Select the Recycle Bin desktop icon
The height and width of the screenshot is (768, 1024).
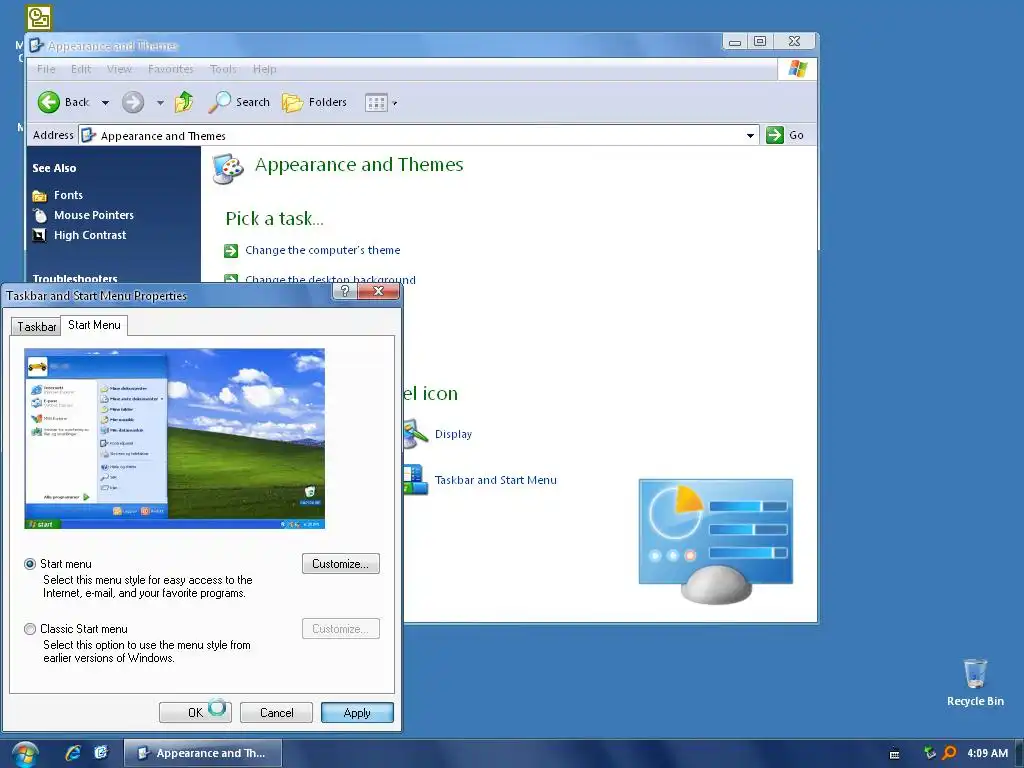975,682
